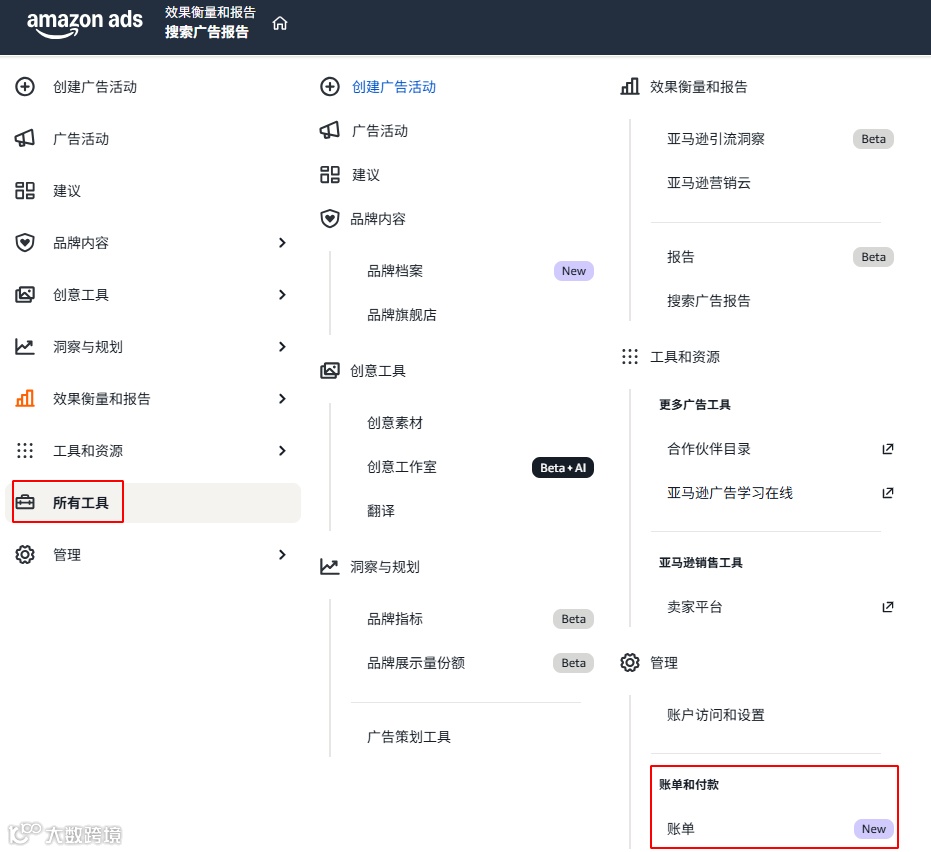Open 创意素材 link

395,423
